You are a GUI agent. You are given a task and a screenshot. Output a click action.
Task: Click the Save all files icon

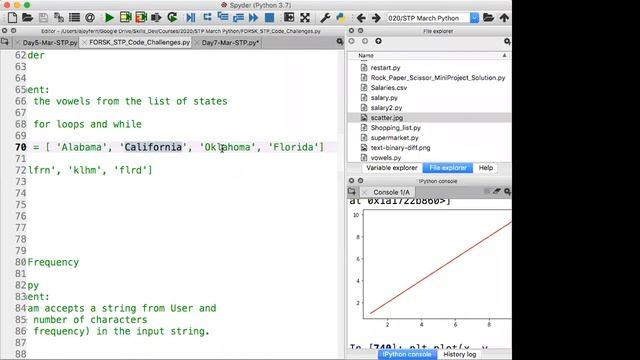point(58,18)
